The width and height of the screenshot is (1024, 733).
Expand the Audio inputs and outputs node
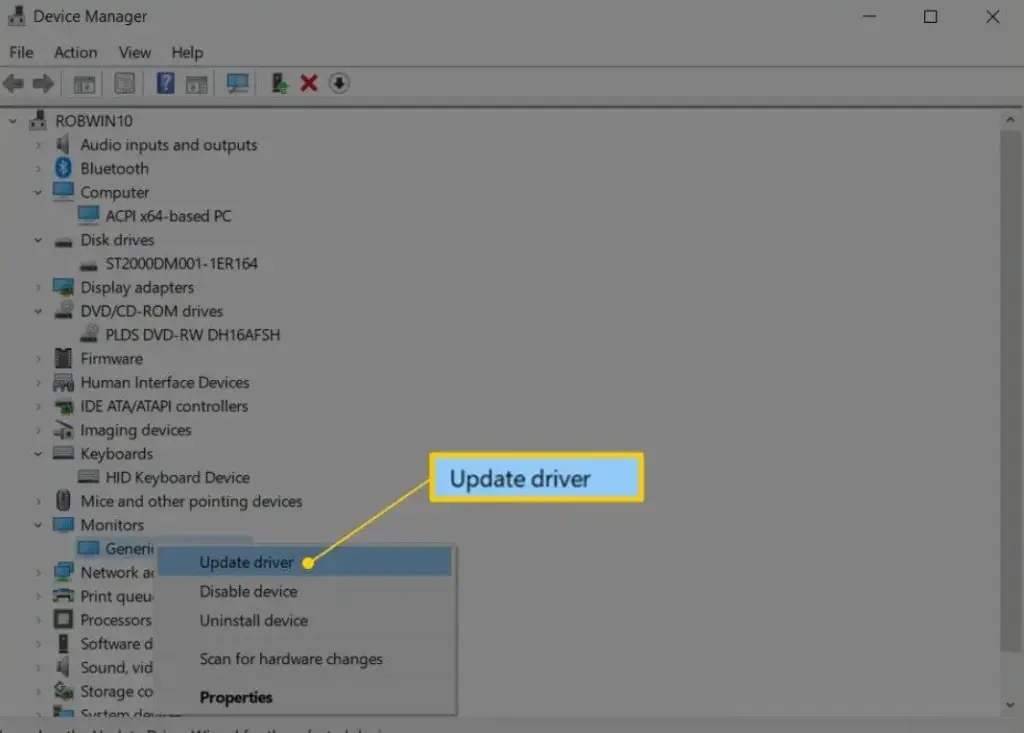coord(38,145)
